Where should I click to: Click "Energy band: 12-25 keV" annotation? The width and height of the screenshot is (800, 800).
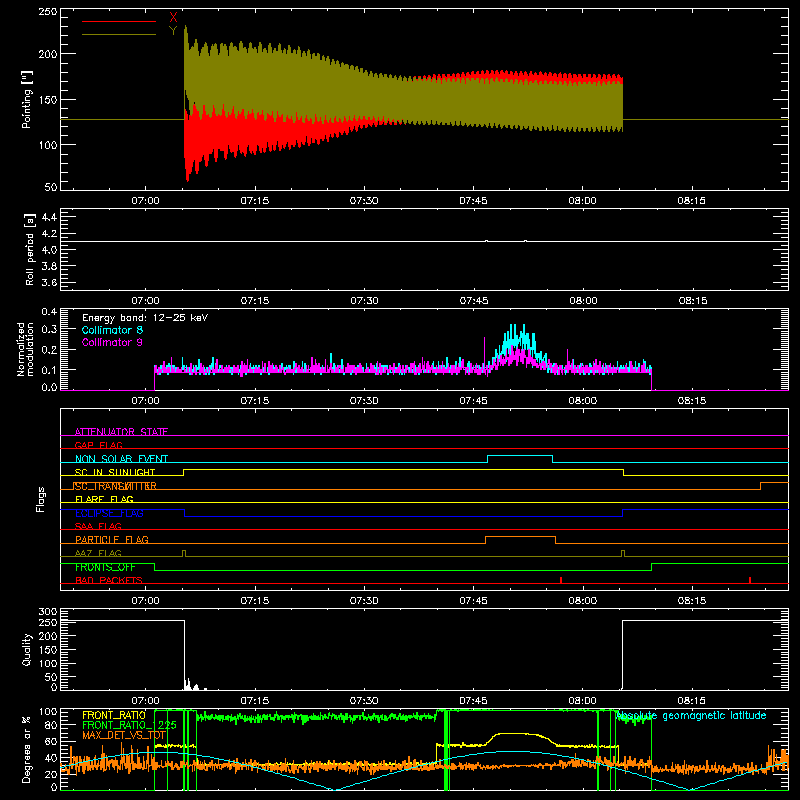pyautogui.click(x=145, y=318)
